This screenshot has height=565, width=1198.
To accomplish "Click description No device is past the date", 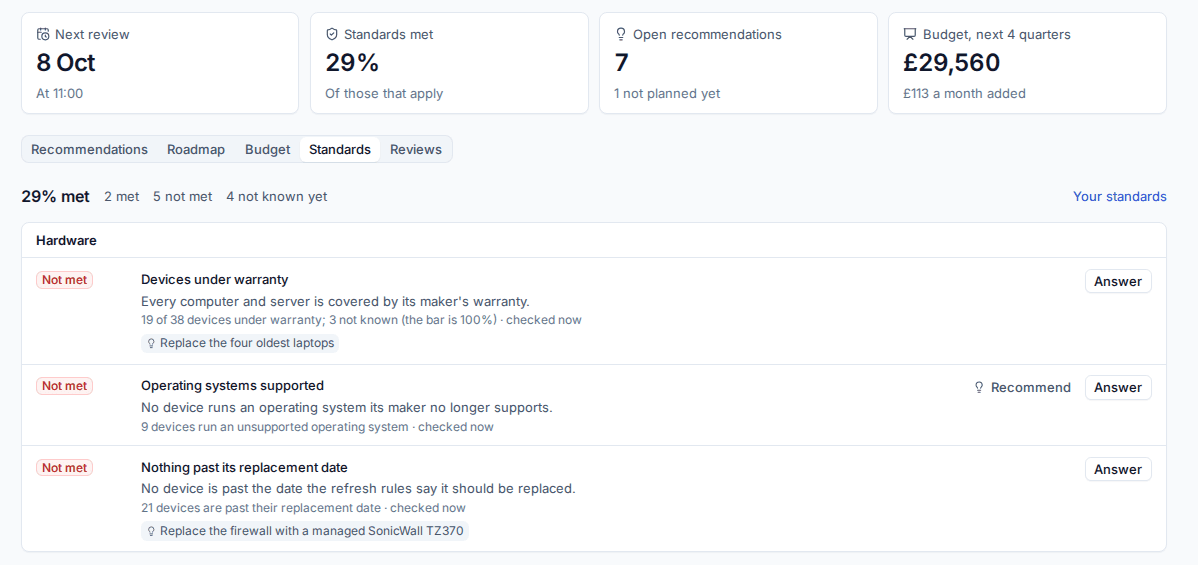I will click(x=358, y=488).
